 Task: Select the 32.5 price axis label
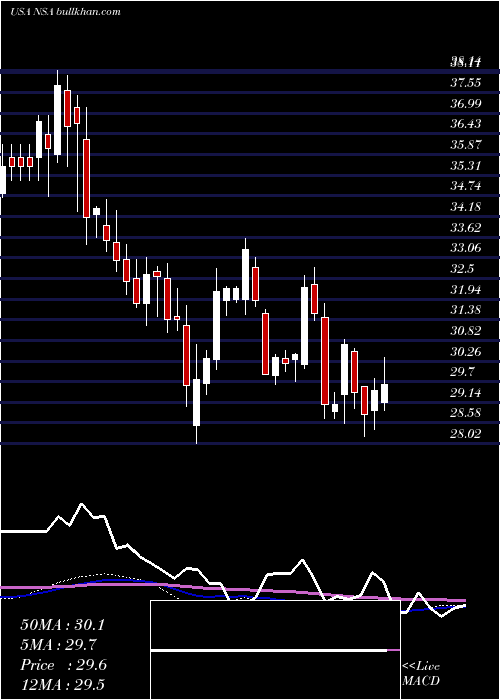point(462,269)
